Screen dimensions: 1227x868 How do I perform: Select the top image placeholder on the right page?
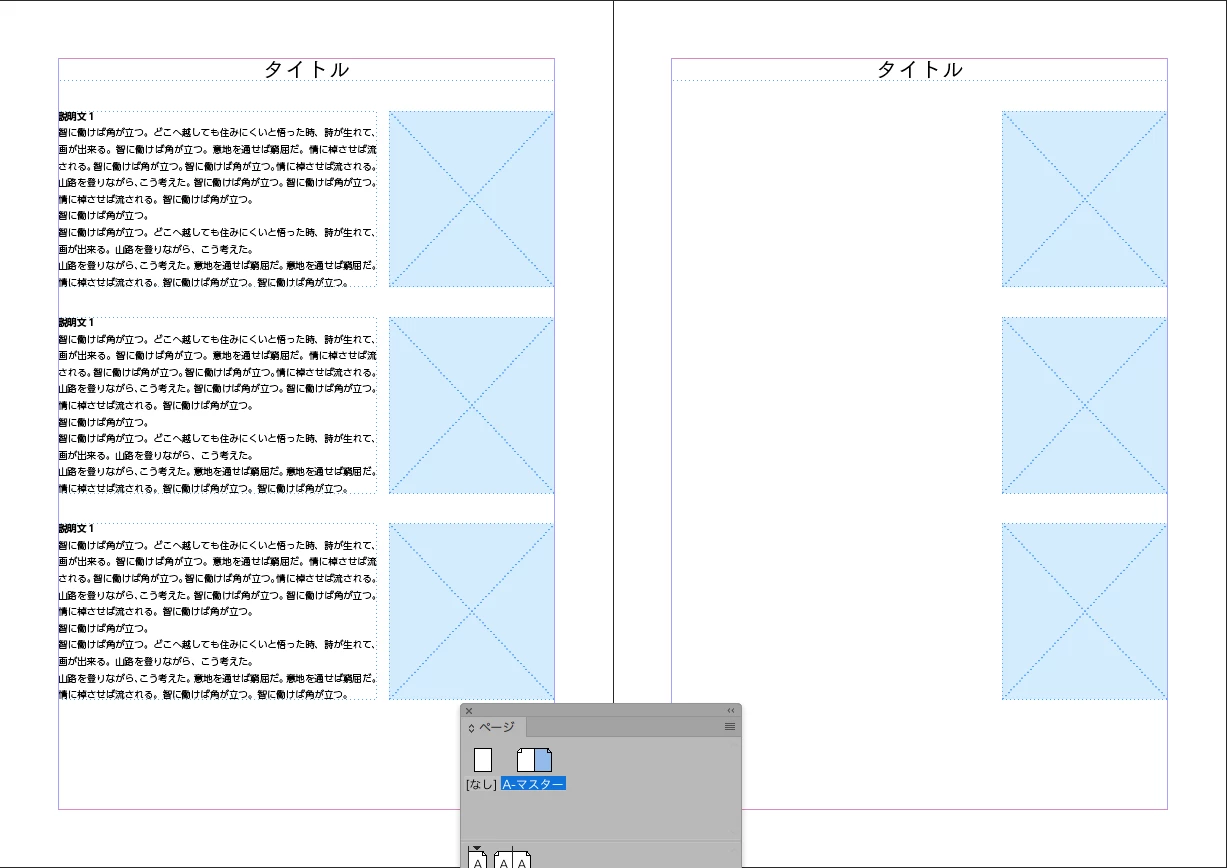tap(1084, 199)
